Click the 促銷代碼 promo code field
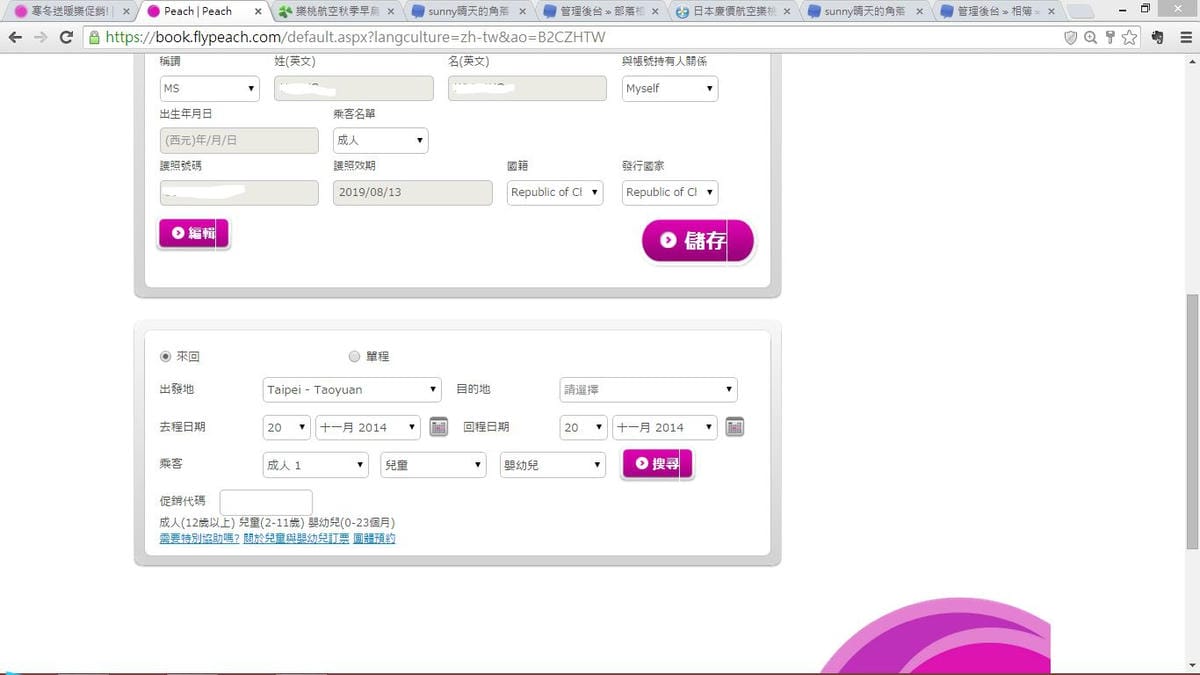Viewport: 1200px width, 675px height. (x=266, y=502)
